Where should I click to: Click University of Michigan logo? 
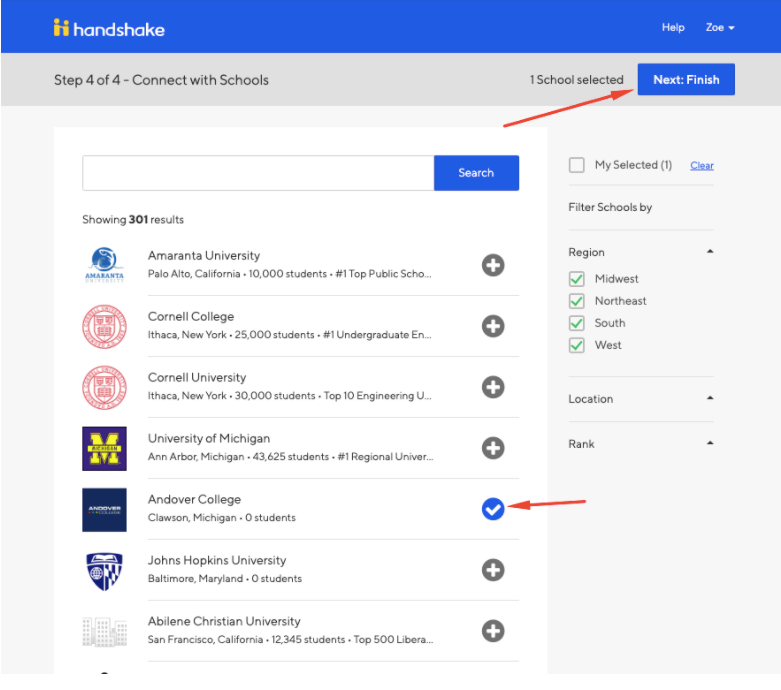(x=104, y=448)
